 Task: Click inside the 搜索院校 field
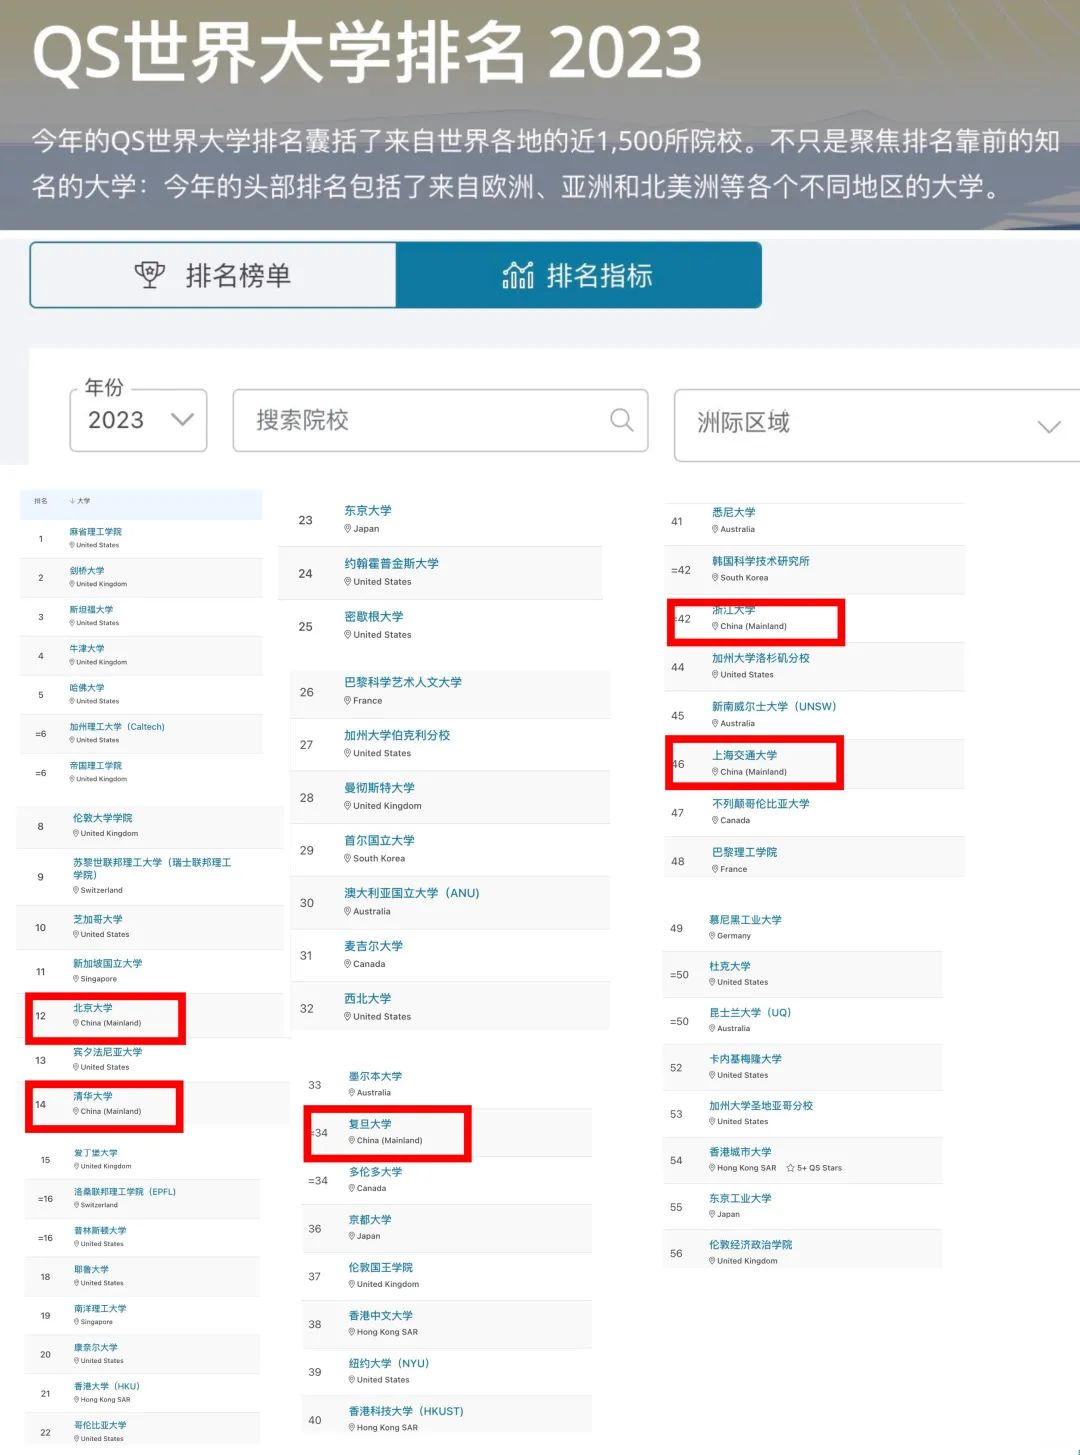(x=440, y=420)
